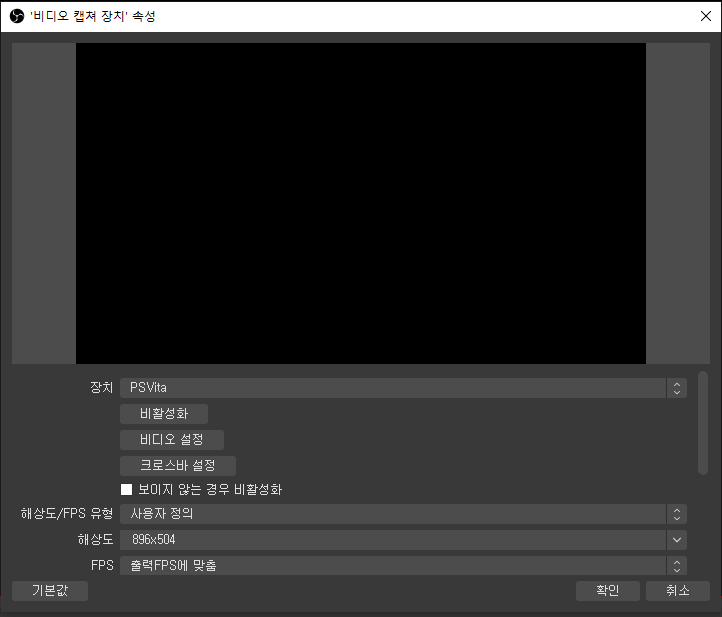Screen dimensions: 722x617
Task: Click arrows on the 해상도/FPS 유형 dropdown
Action: (x=676, y=514)
